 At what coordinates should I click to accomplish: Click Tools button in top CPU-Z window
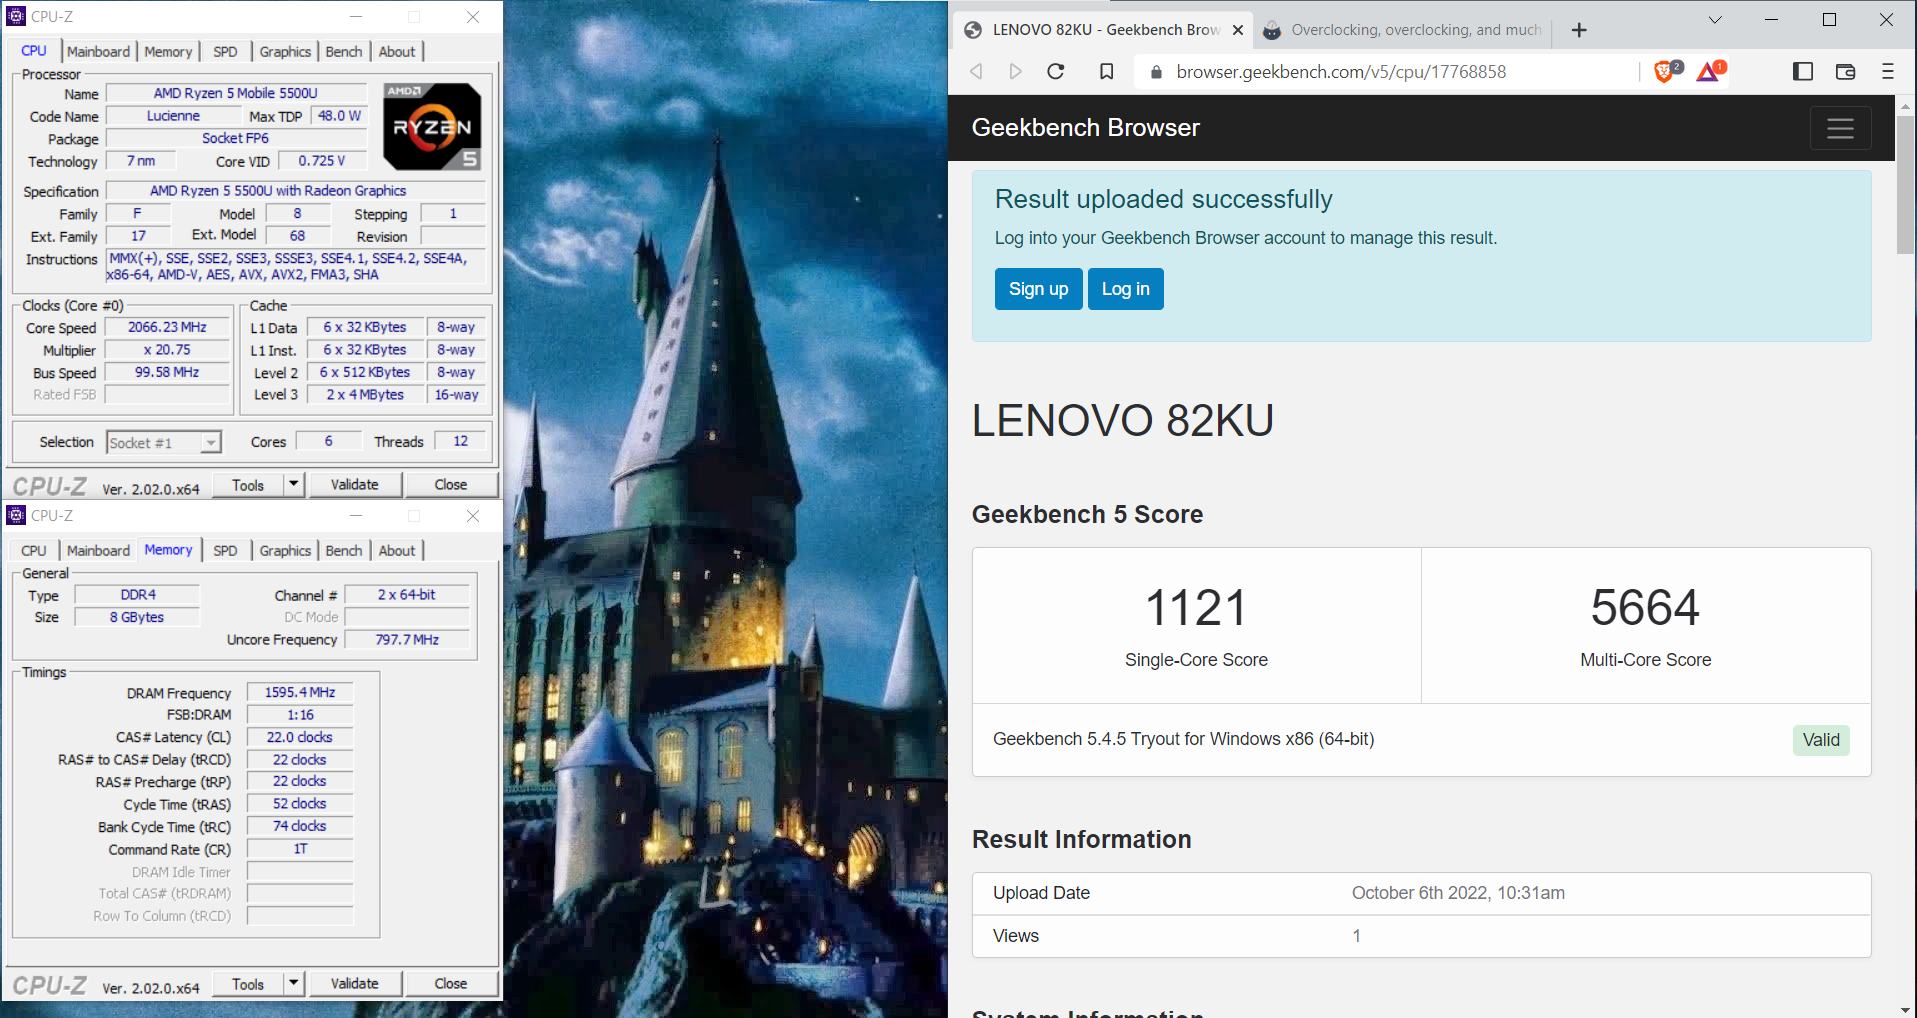point(248,485)
